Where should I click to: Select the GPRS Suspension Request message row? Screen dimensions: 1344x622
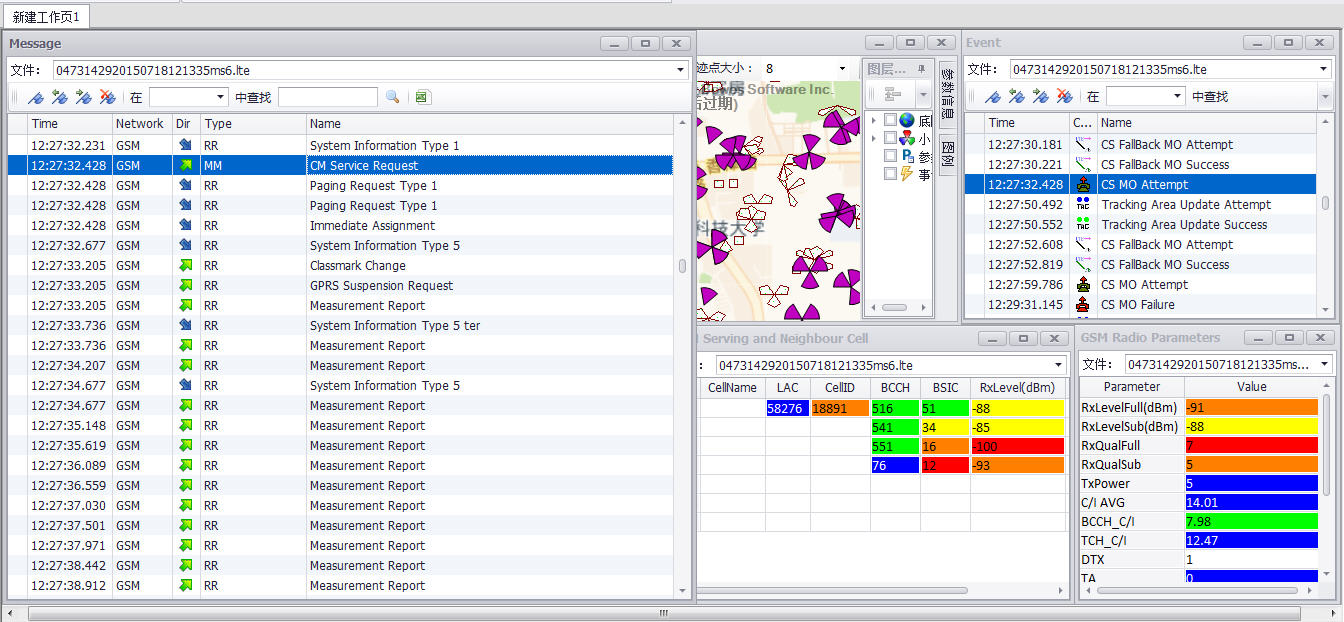point(341,286)
